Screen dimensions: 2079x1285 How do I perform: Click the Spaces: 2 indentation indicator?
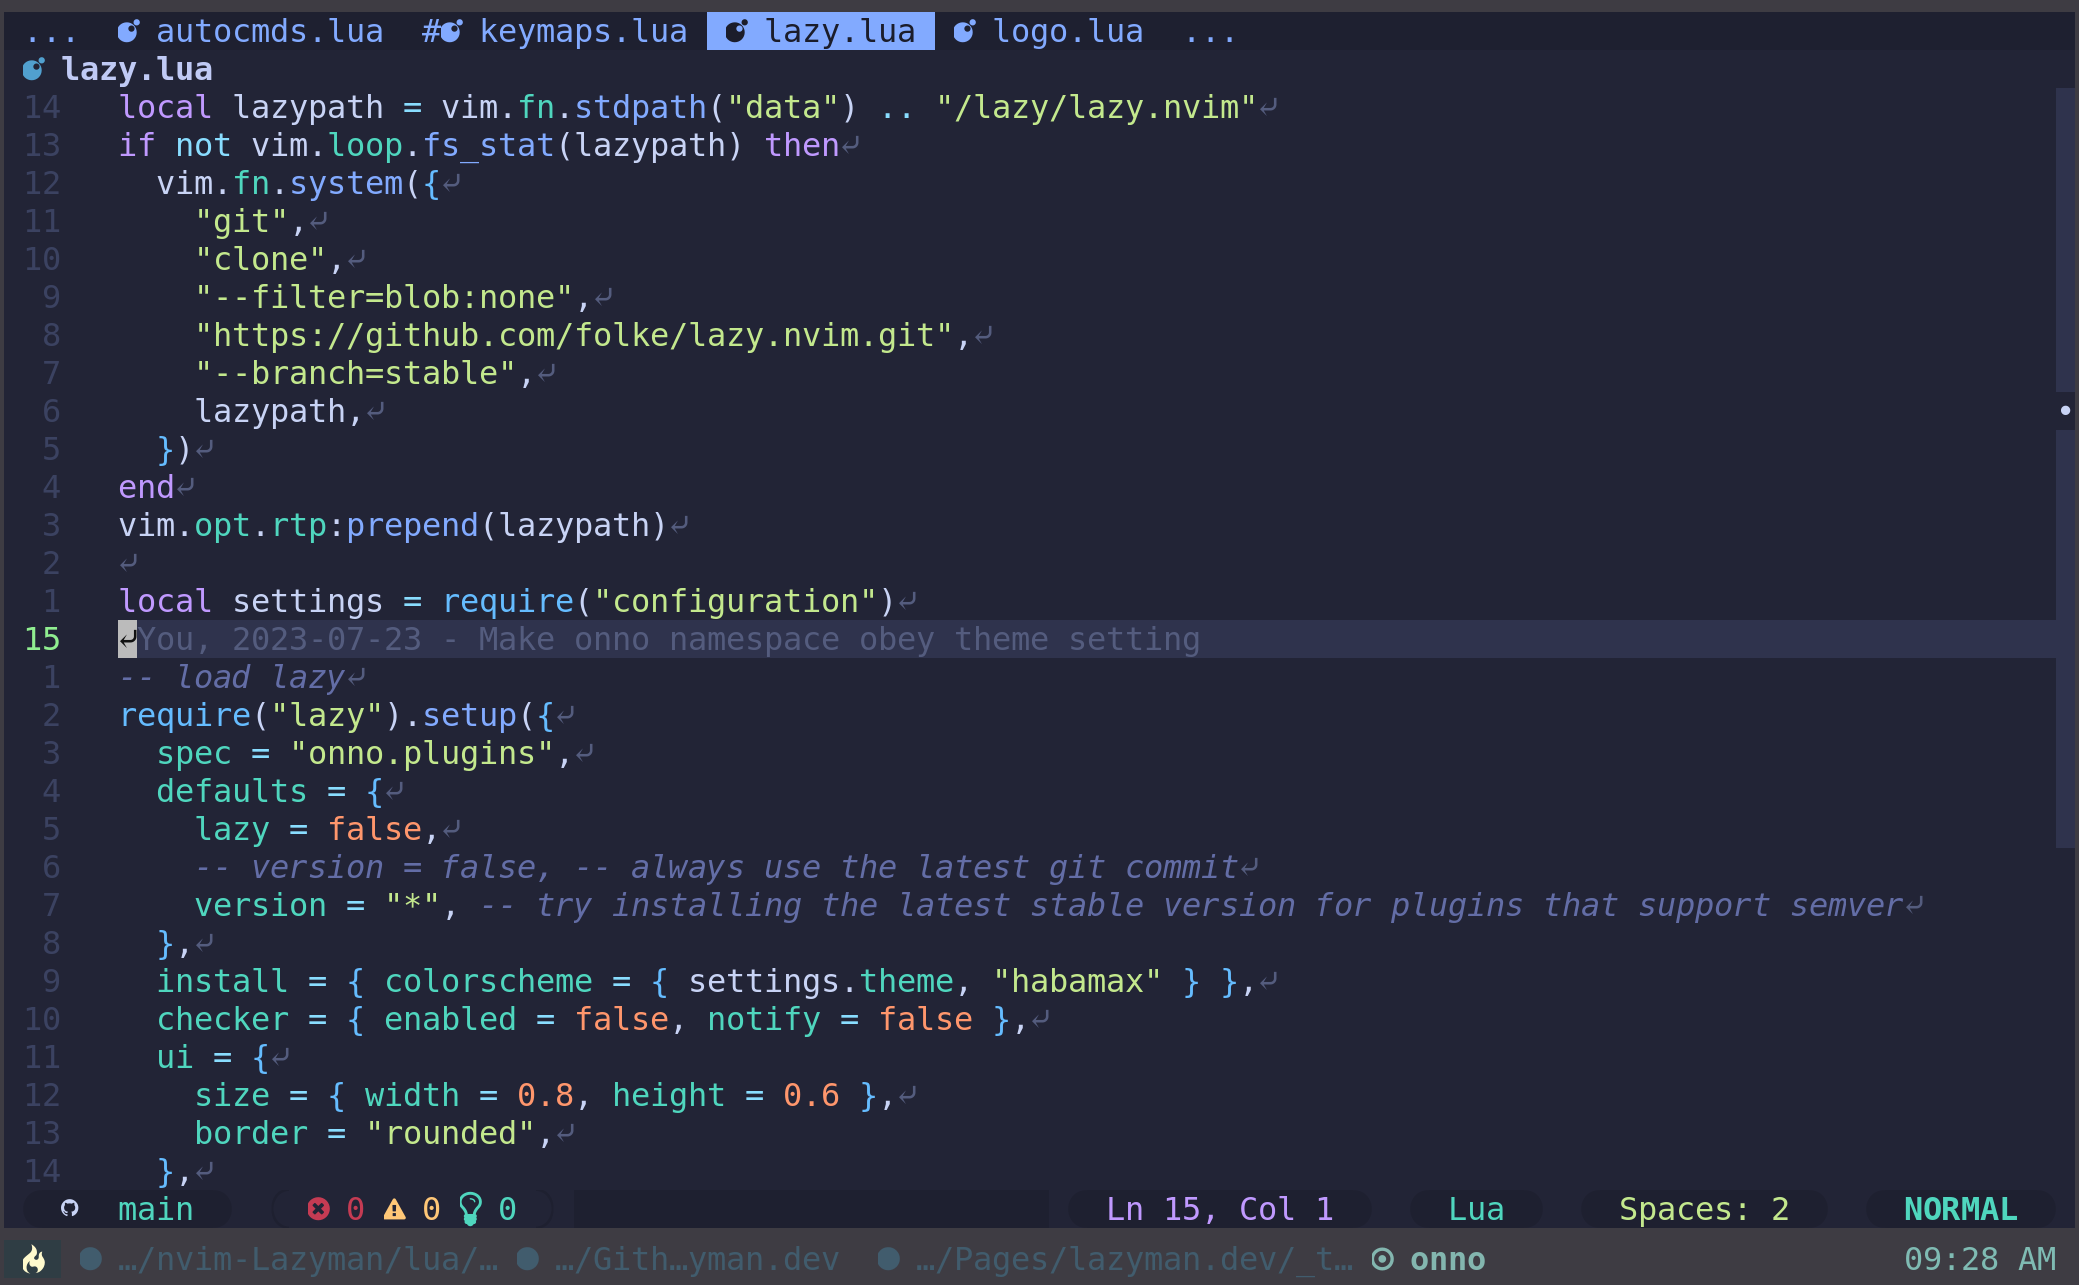coord(1703,1209)
